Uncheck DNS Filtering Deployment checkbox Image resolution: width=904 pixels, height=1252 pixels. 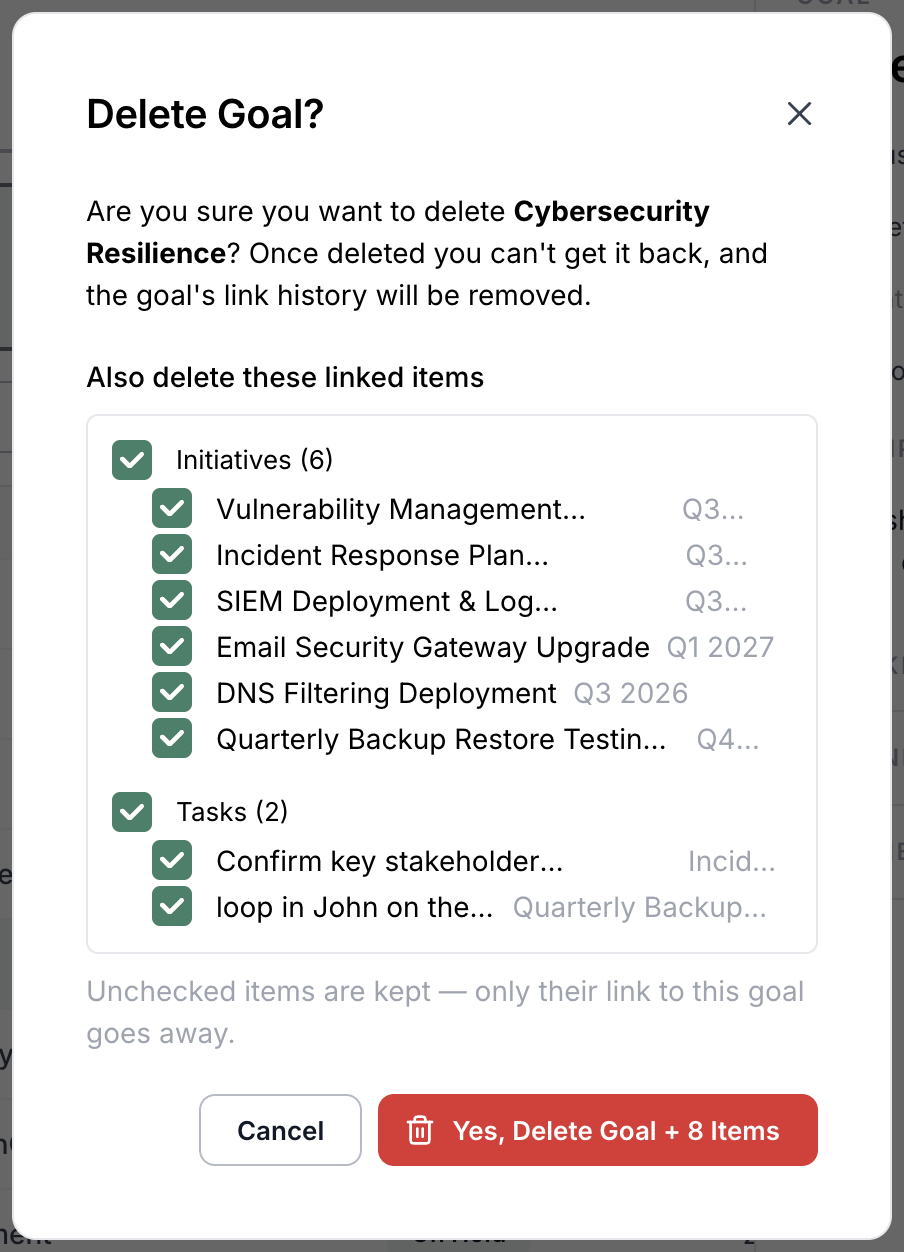tap(172, 693)
